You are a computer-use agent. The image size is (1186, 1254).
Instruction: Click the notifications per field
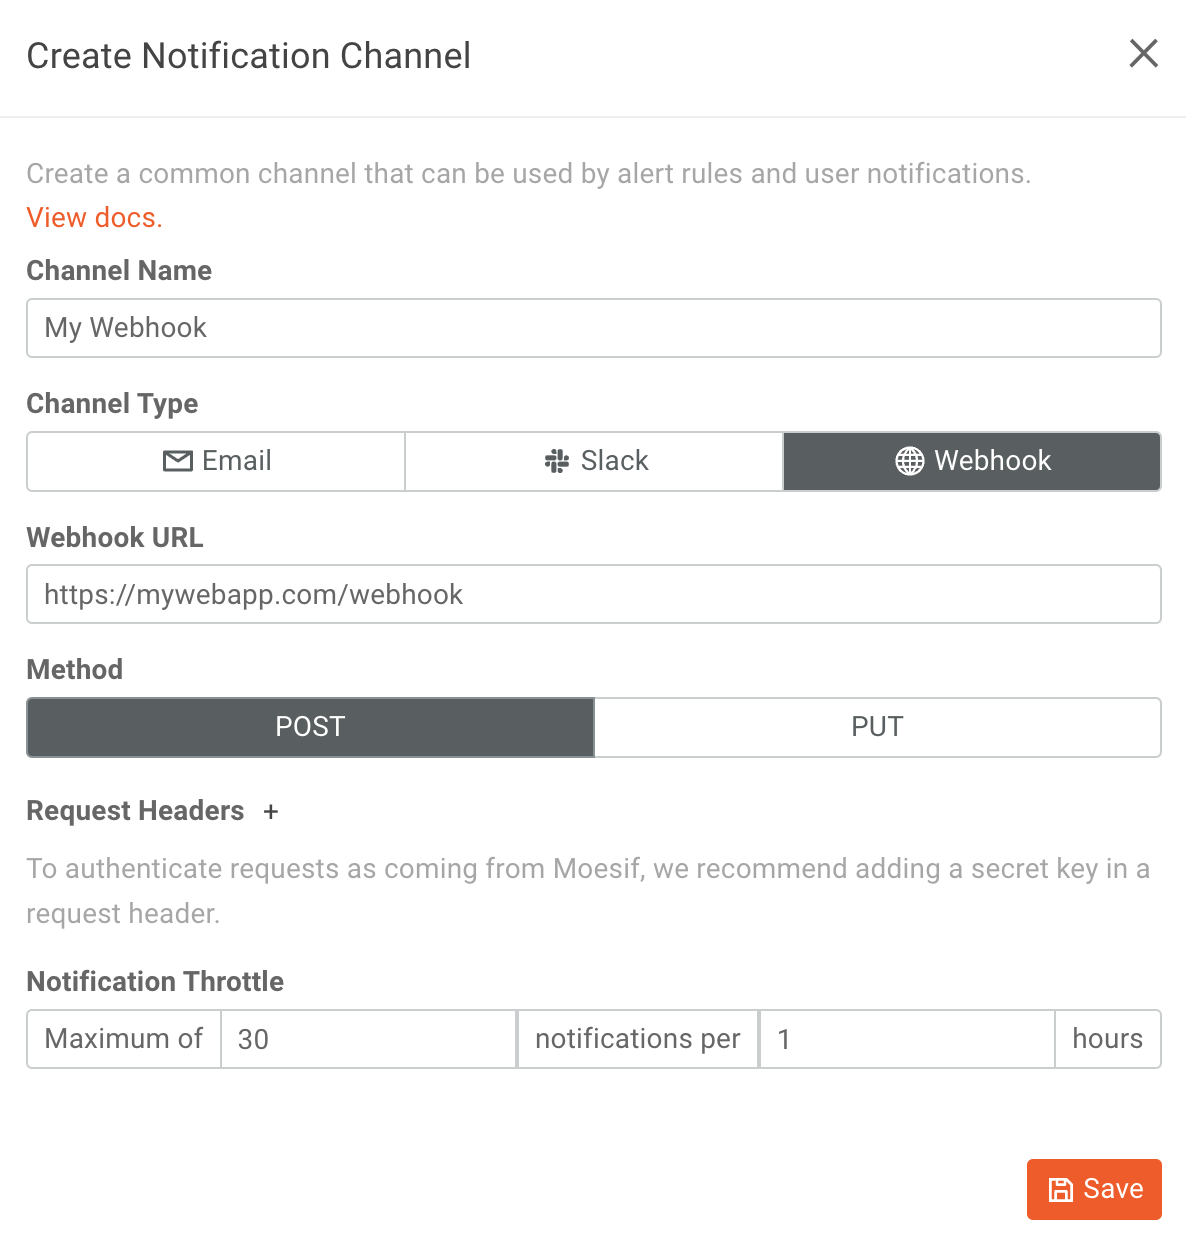(x=637, y=1039)
